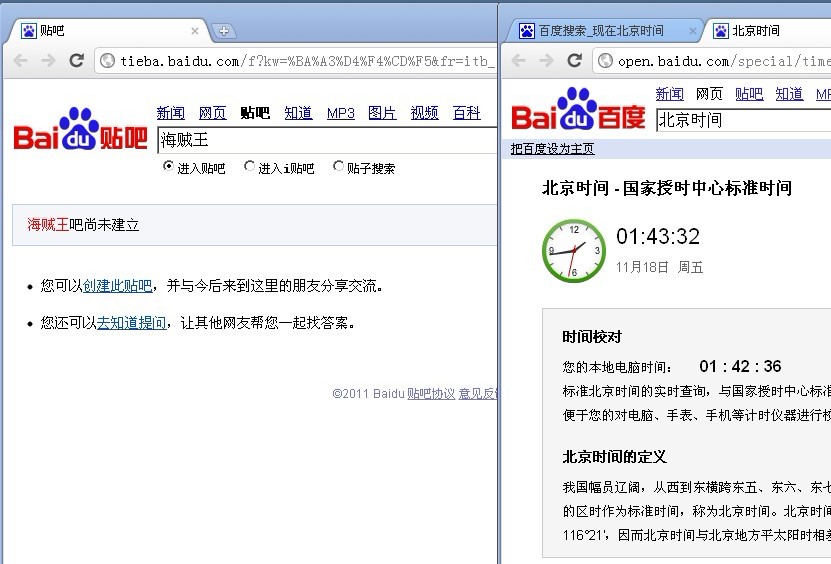
Task: Click the back arrow in the right Baidu window
Action: coord(519,60)
